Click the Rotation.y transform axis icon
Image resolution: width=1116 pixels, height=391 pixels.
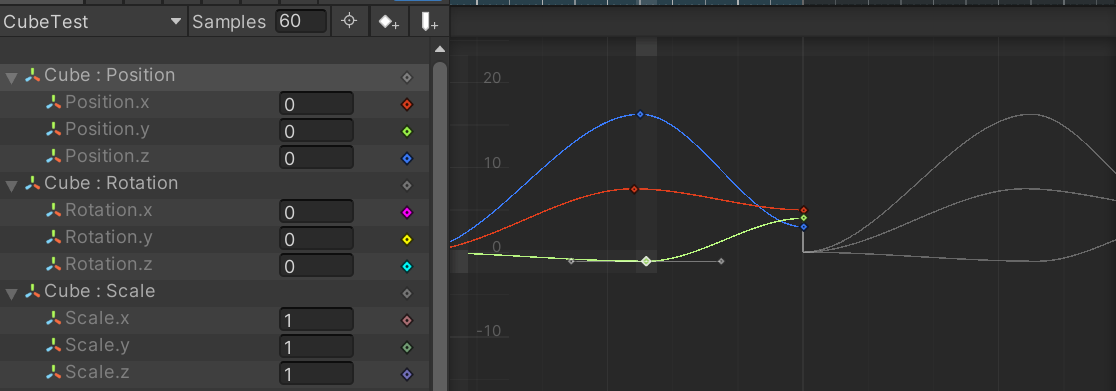(54, 238)
